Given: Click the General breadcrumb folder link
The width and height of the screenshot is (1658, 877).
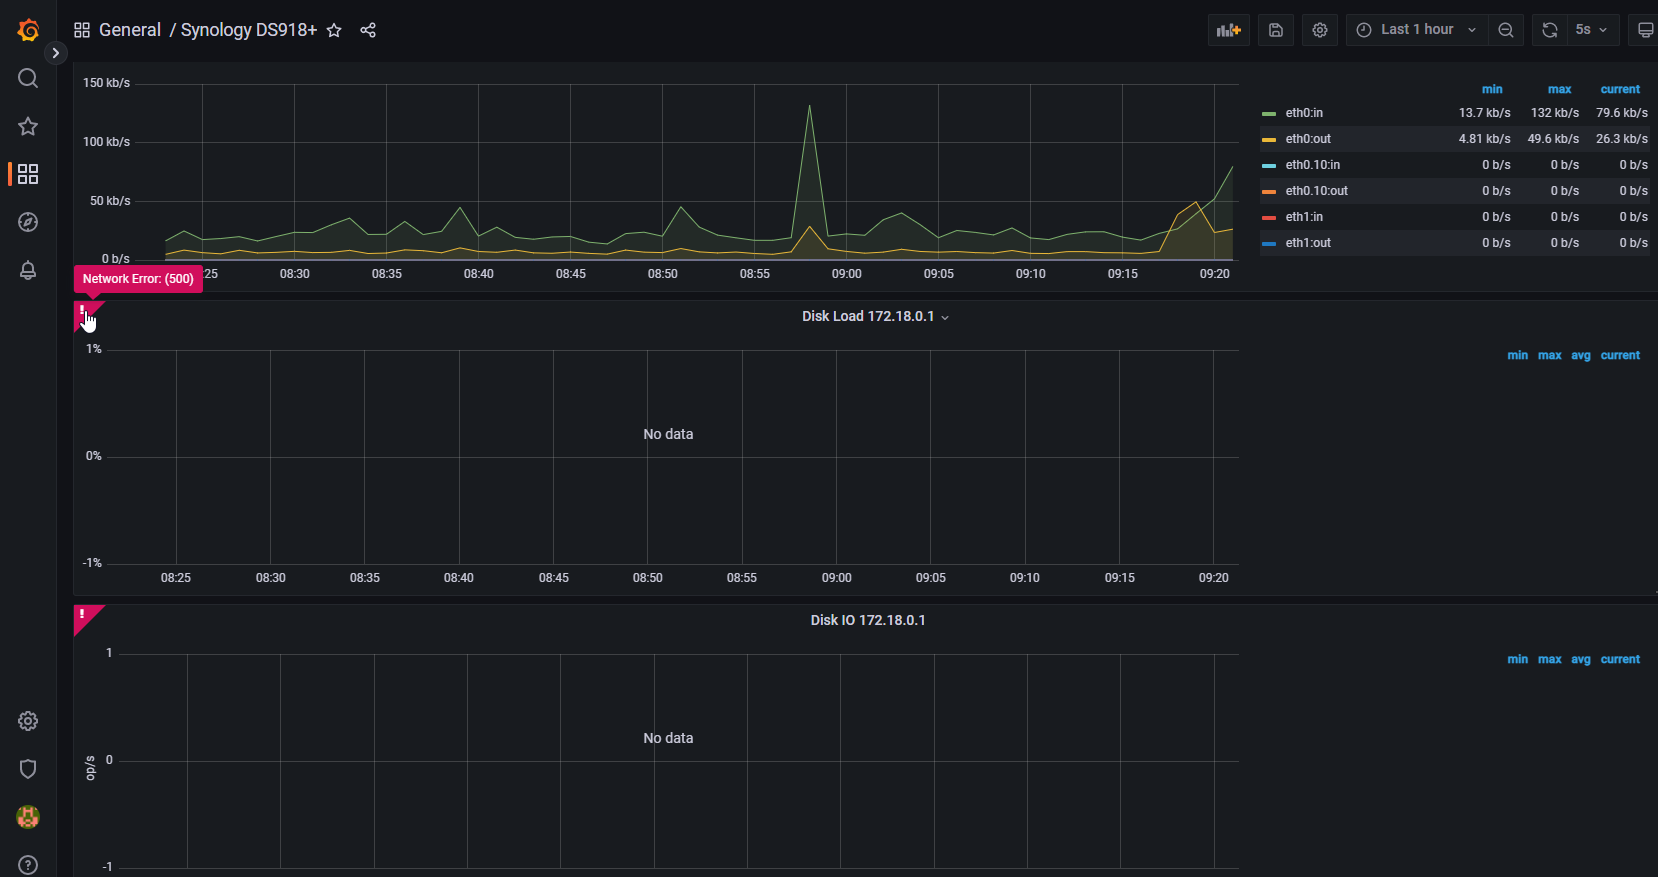Looking at the screenshot, I should pos(129,30).
